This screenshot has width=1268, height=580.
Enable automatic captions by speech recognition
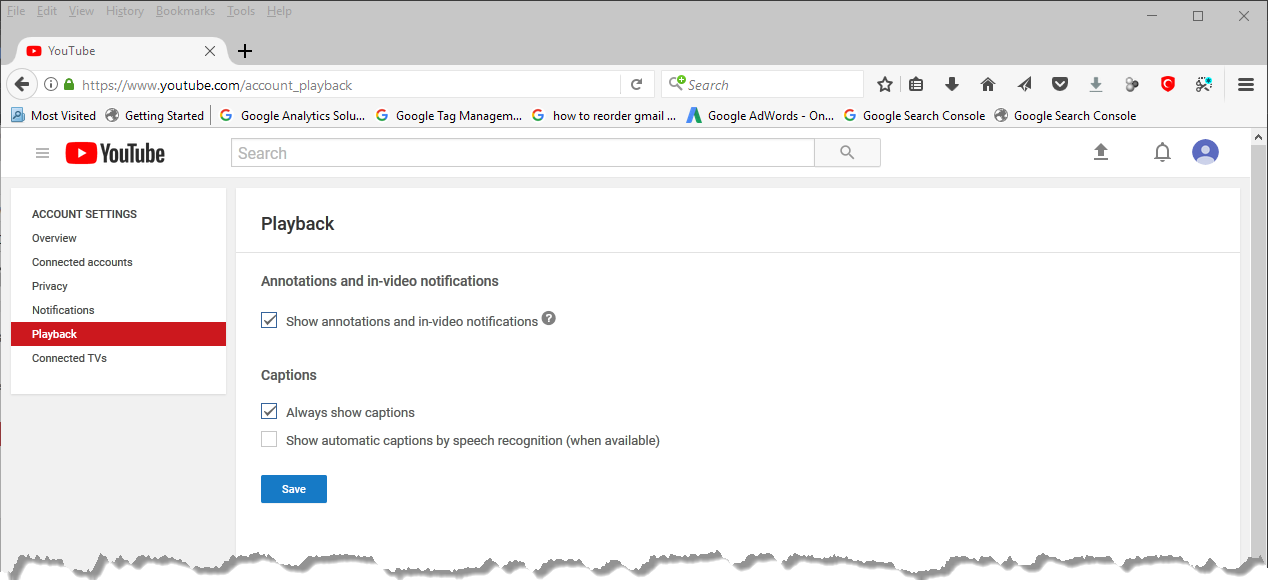(x=269, y=440)
